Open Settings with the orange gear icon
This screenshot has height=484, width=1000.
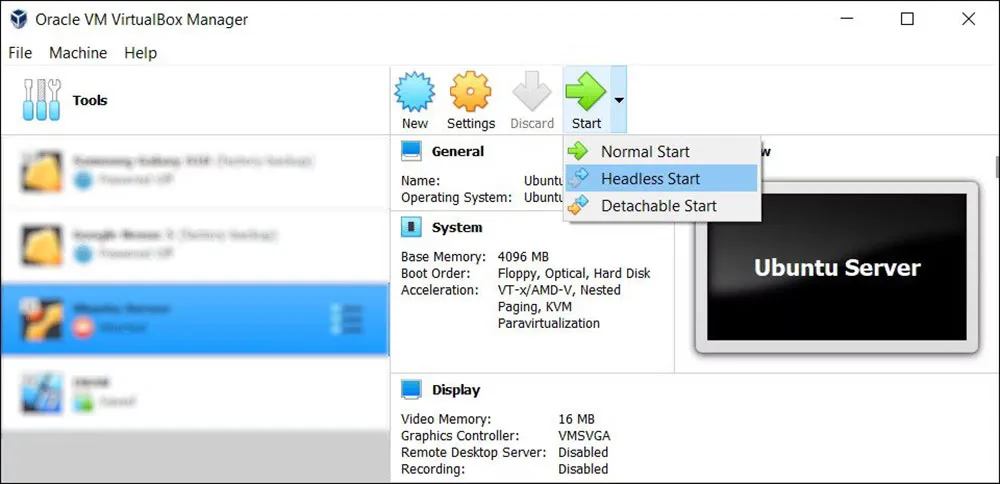click(x=470, y=93)
